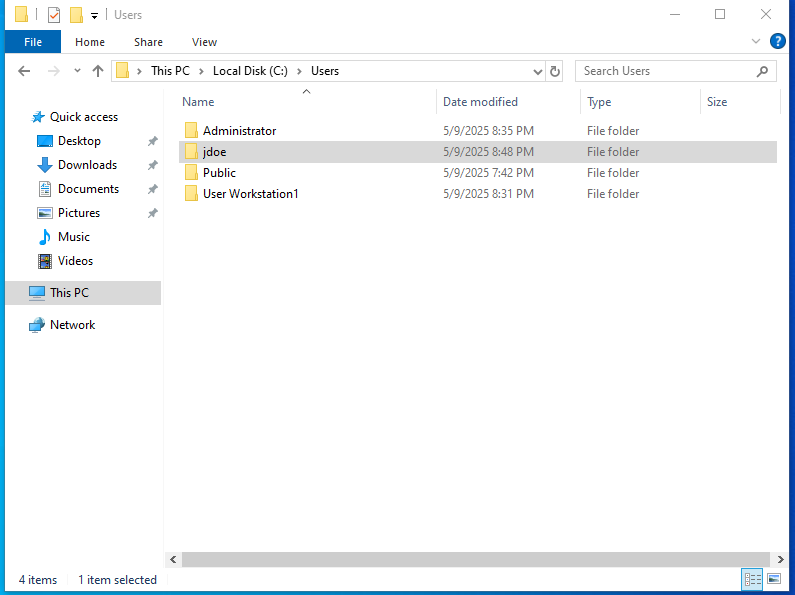Switch to Large icons view layout
This screenshot has height=595, width=795.
[x=774, y=579]
